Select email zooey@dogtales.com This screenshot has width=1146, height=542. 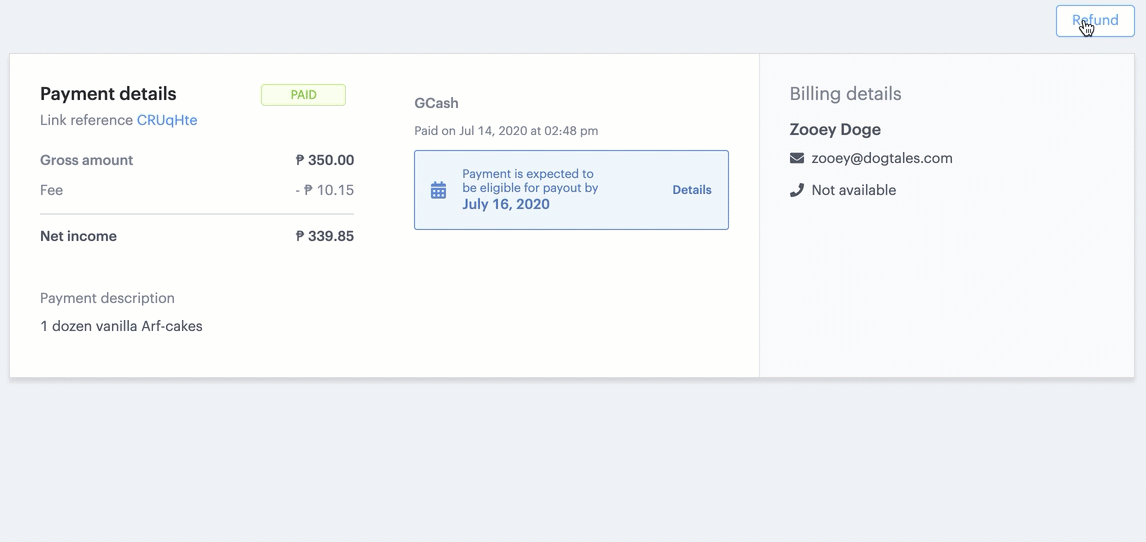coord(881,159)
